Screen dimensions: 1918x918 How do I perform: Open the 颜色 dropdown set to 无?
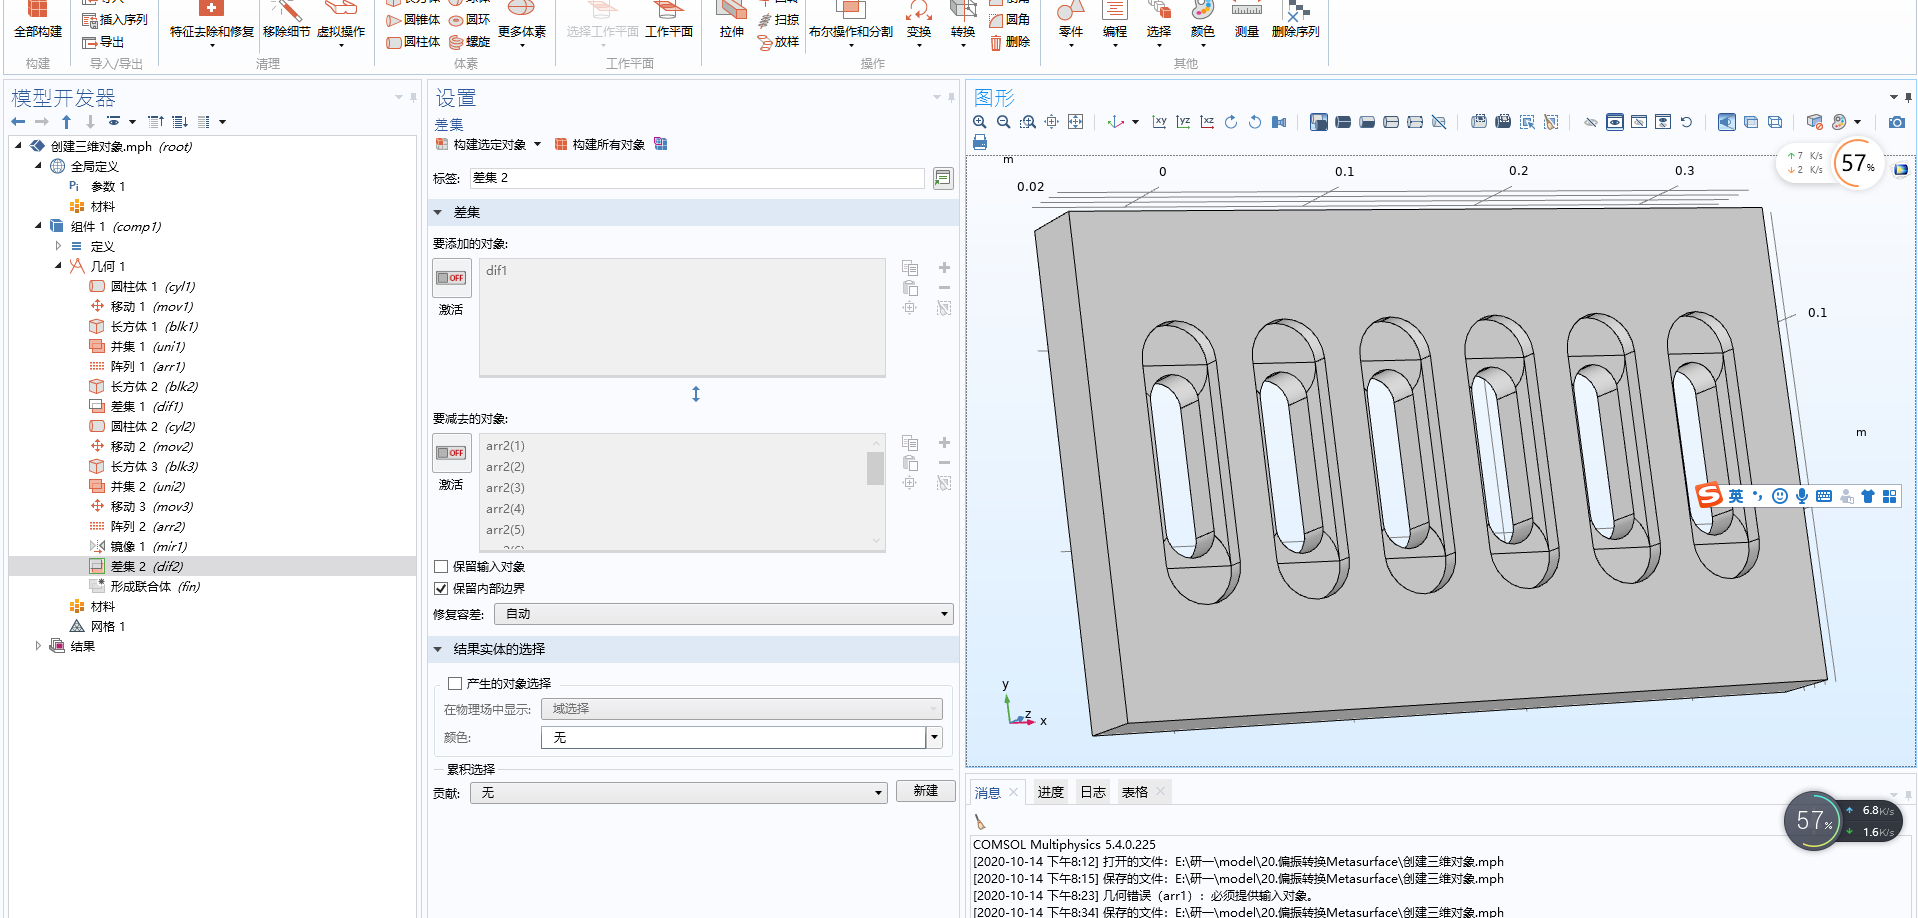point(742,737)
